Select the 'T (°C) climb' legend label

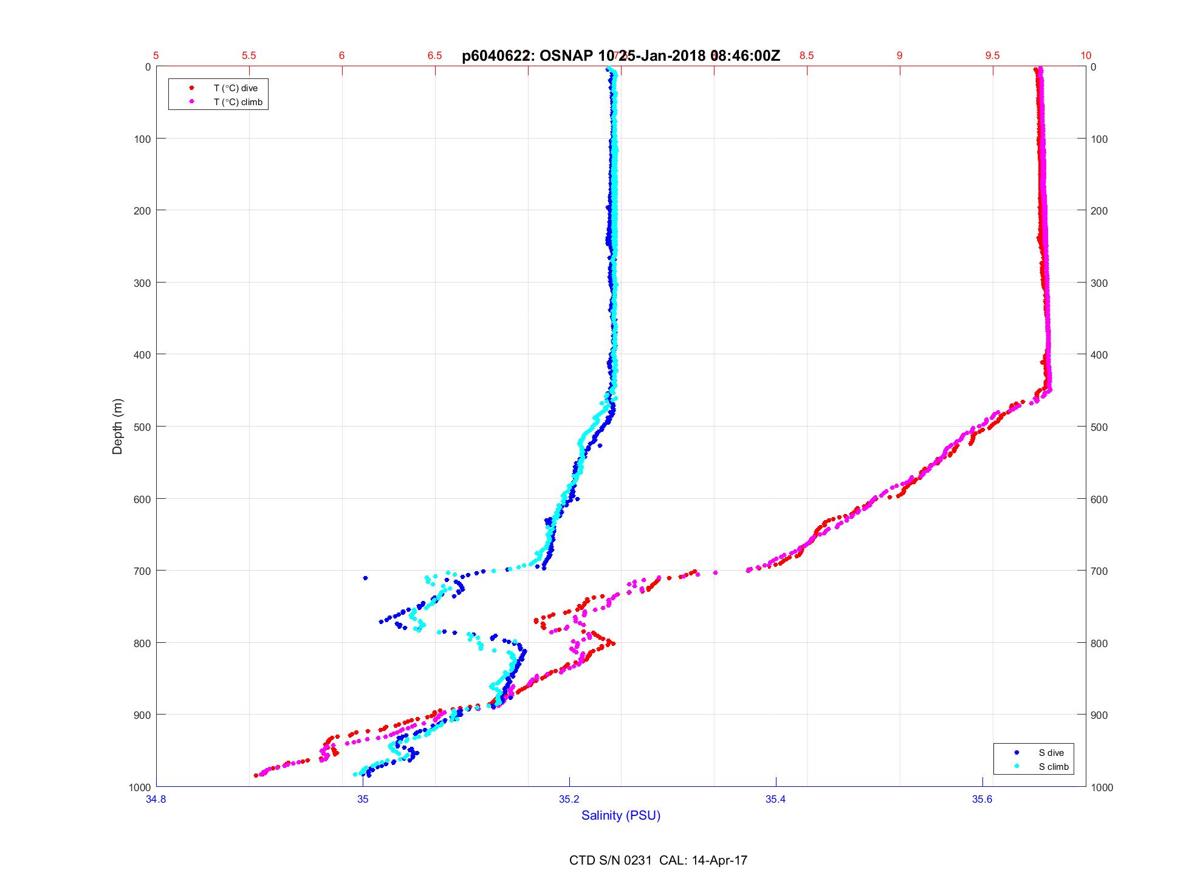[x=239, y=102]
